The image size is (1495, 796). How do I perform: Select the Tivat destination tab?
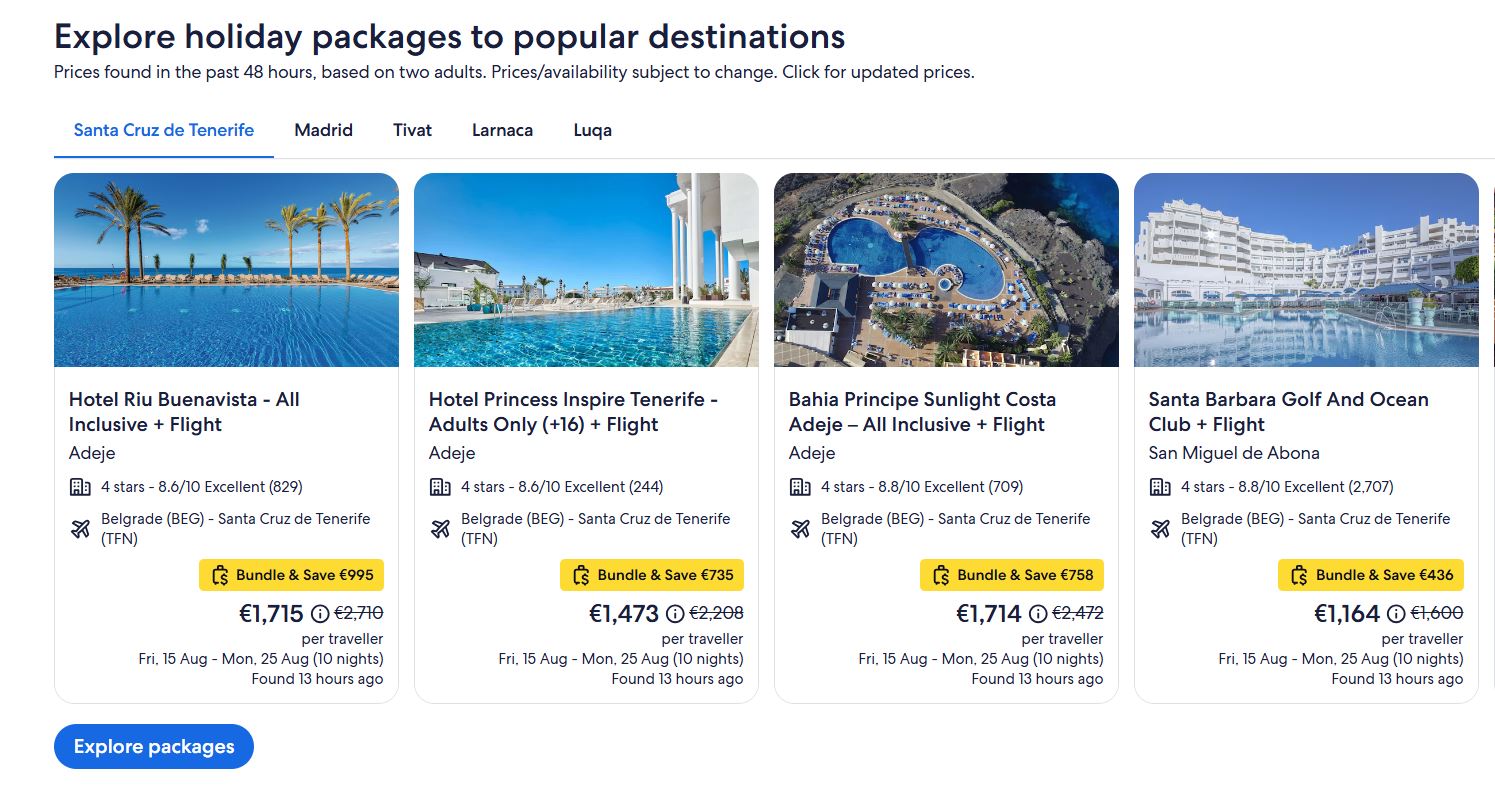tap(412, 130)
